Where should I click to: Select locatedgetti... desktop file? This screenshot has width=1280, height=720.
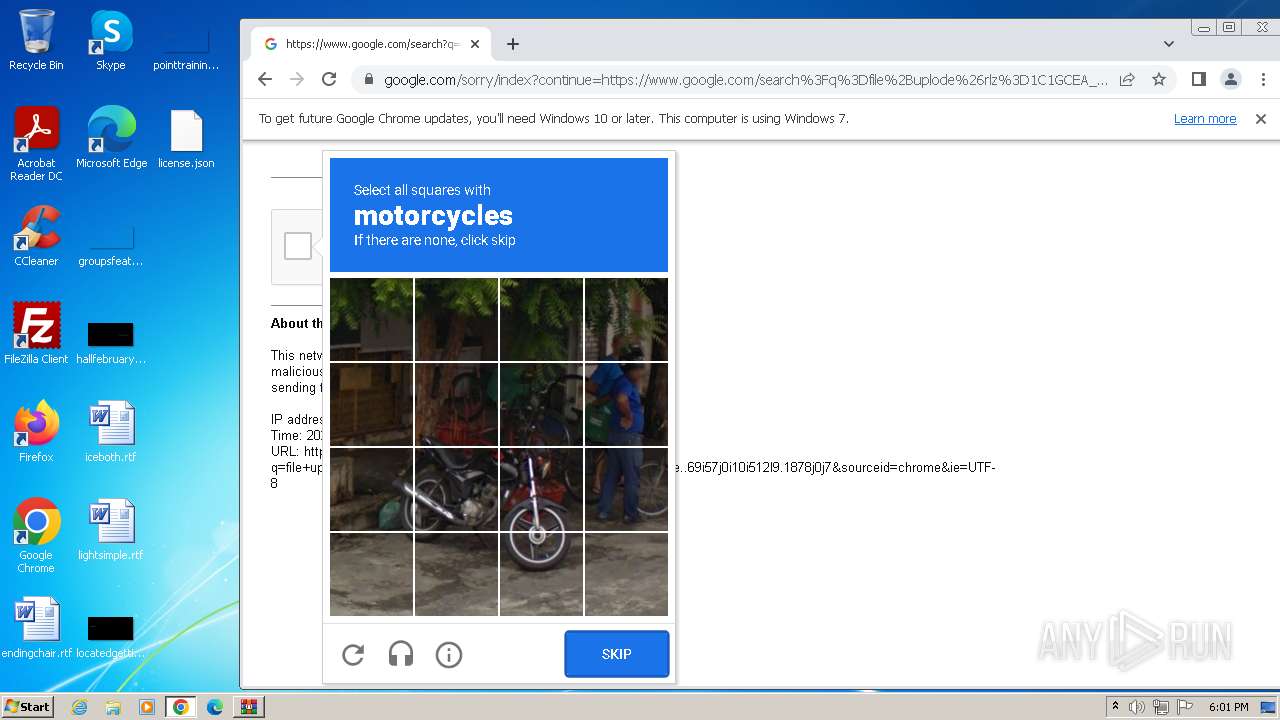point(111,635)
